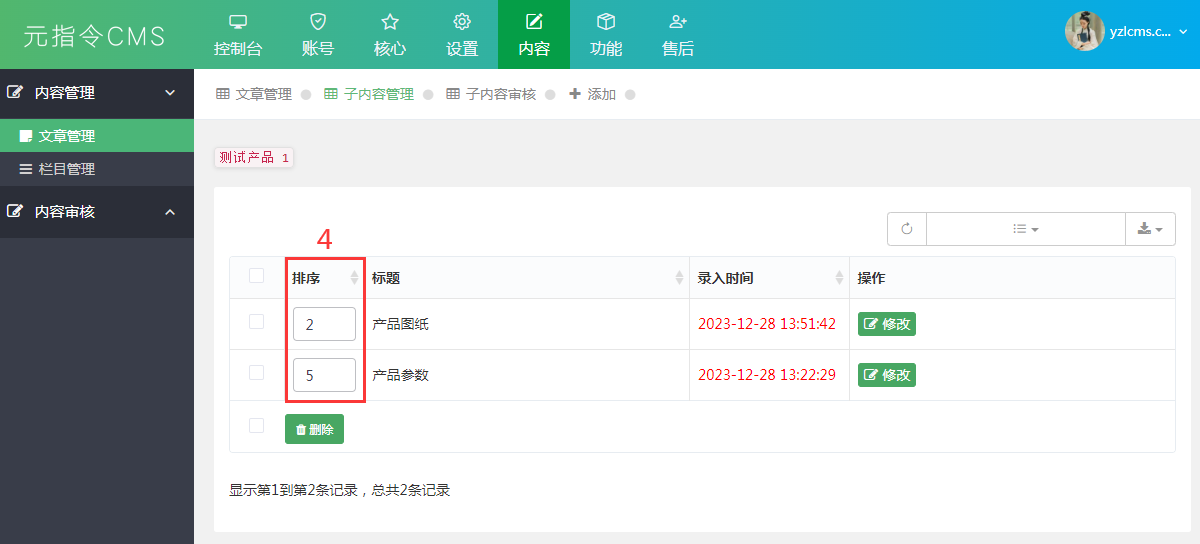This screenshot has width=1200, height=544.
Task: Click the record count text 总共2条记录
Action: [411, 490]
